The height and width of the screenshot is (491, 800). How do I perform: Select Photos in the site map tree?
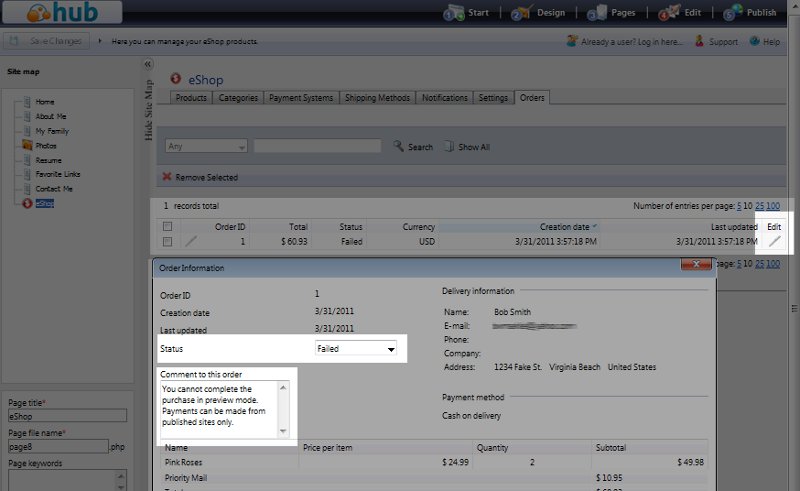click(46, 145)
